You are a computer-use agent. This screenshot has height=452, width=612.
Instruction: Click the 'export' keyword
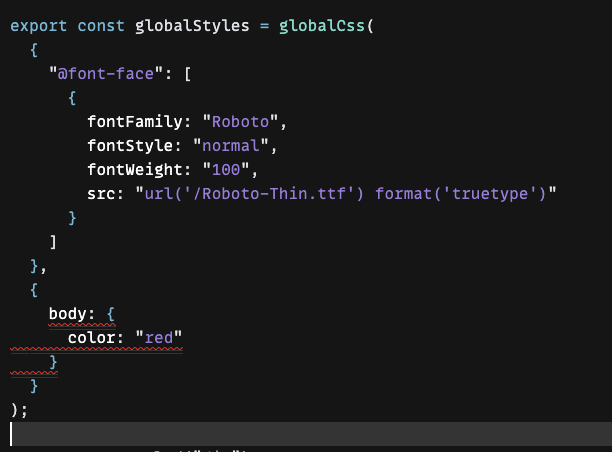click(38, 26)
